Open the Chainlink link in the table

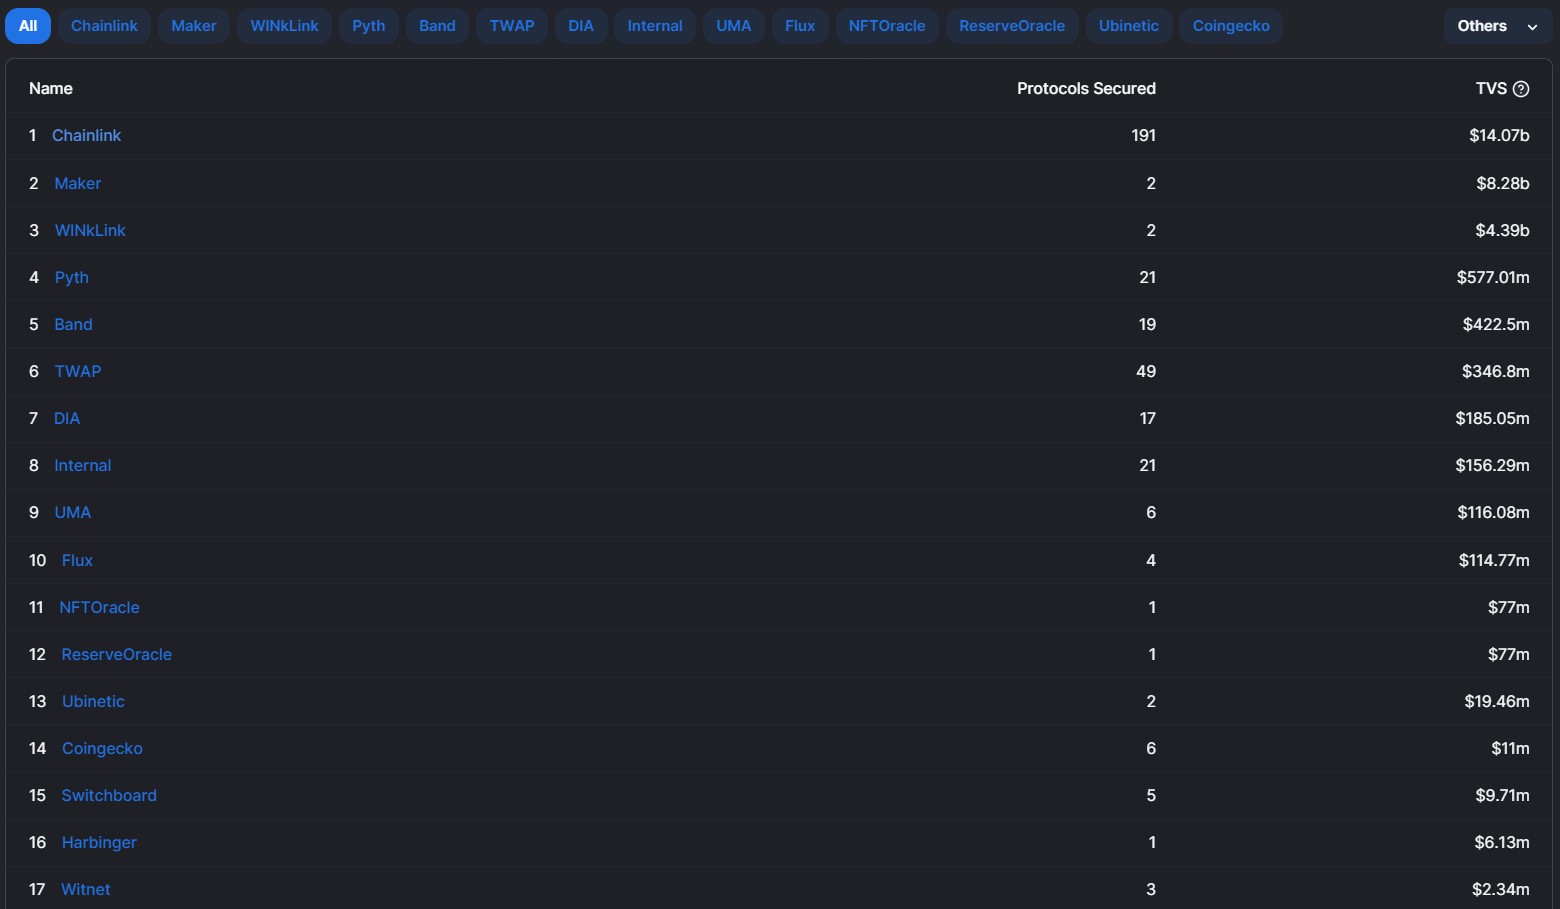pos(86,136)
